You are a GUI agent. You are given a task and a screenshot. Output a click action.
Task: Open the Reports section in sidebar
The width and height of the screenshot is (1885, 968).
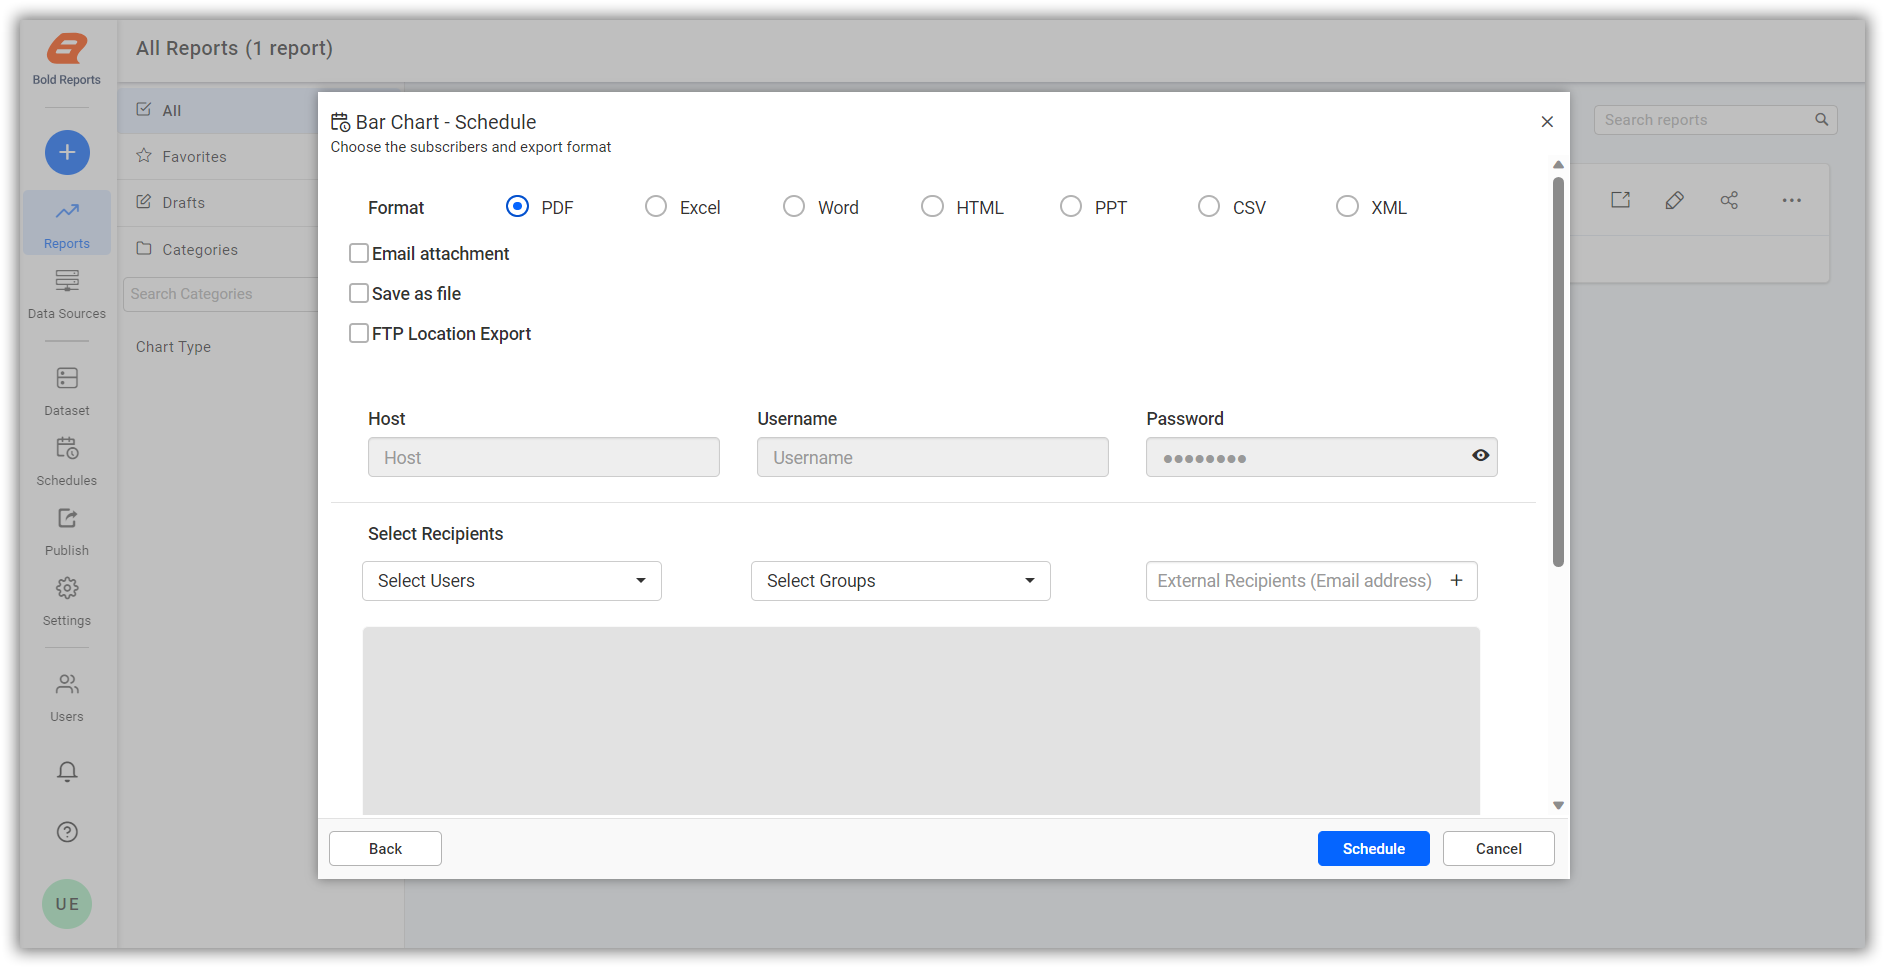(66, 222)
